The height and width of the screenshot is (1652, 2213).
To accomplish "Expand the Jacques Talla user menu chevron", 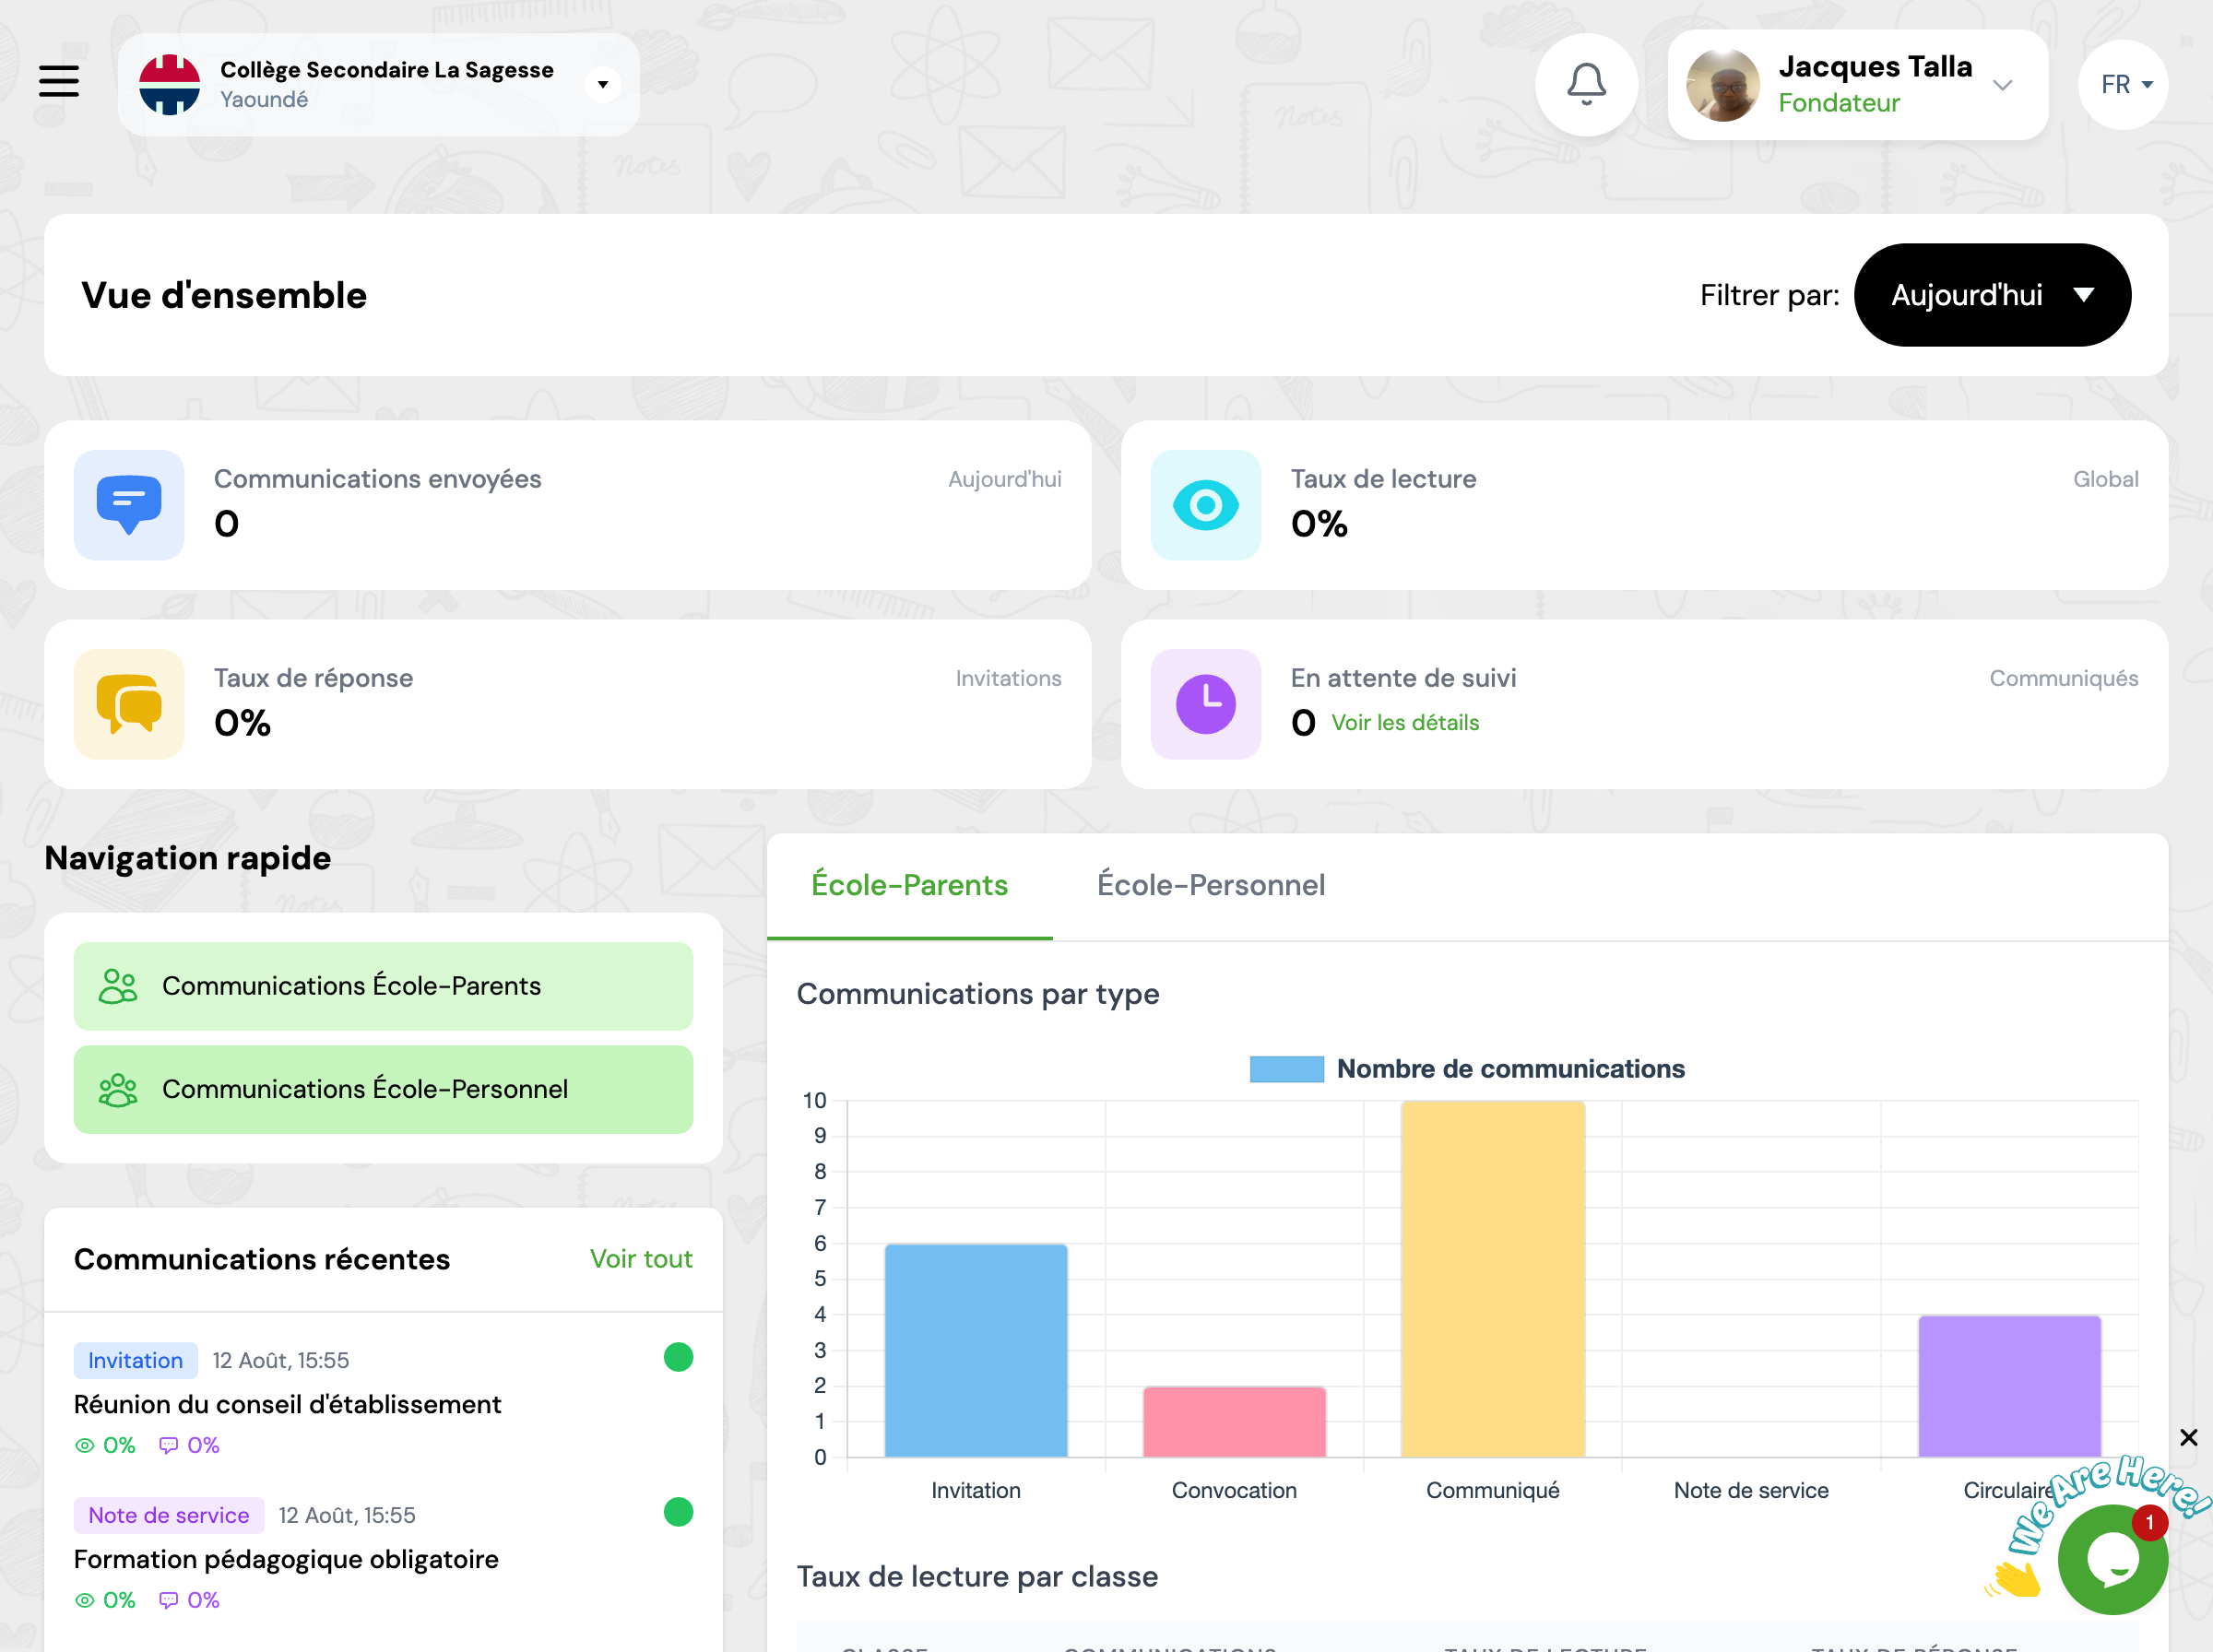I will (x=2002, y=85).
